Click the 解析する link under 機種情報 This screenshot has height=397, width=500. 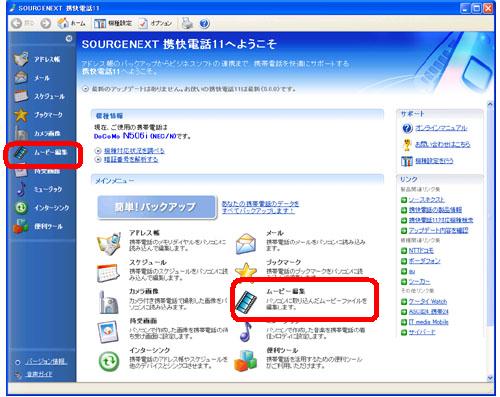point(131,159)
